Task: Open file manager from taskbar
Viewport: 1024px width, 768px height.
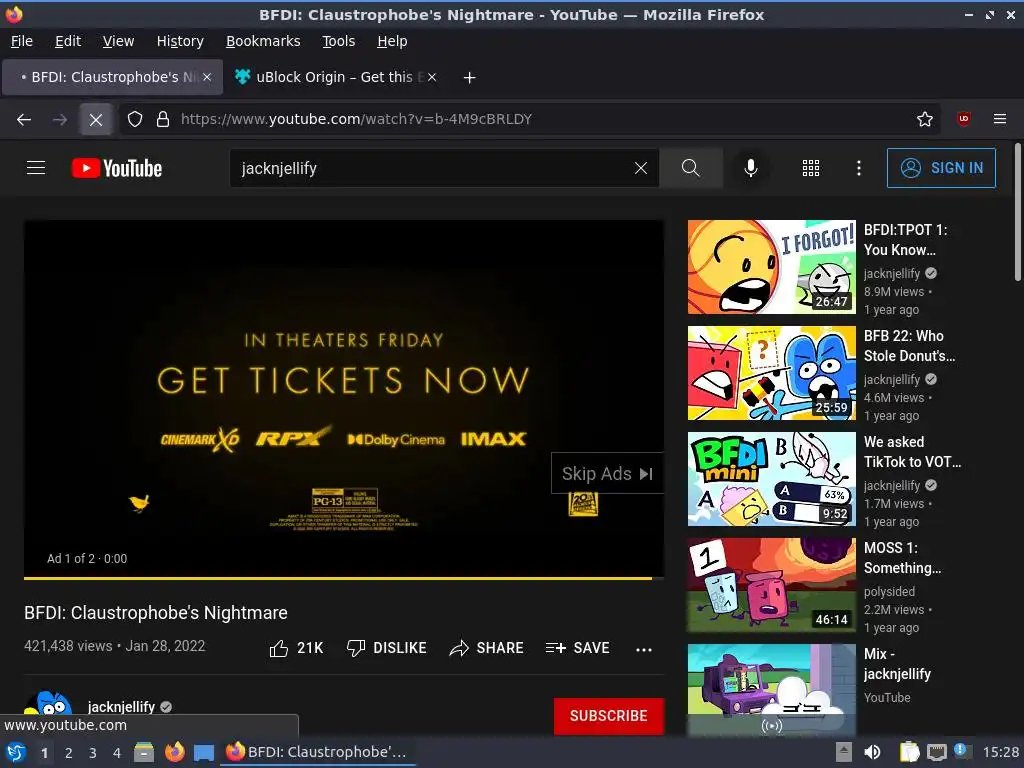Action: coord(144,752)
